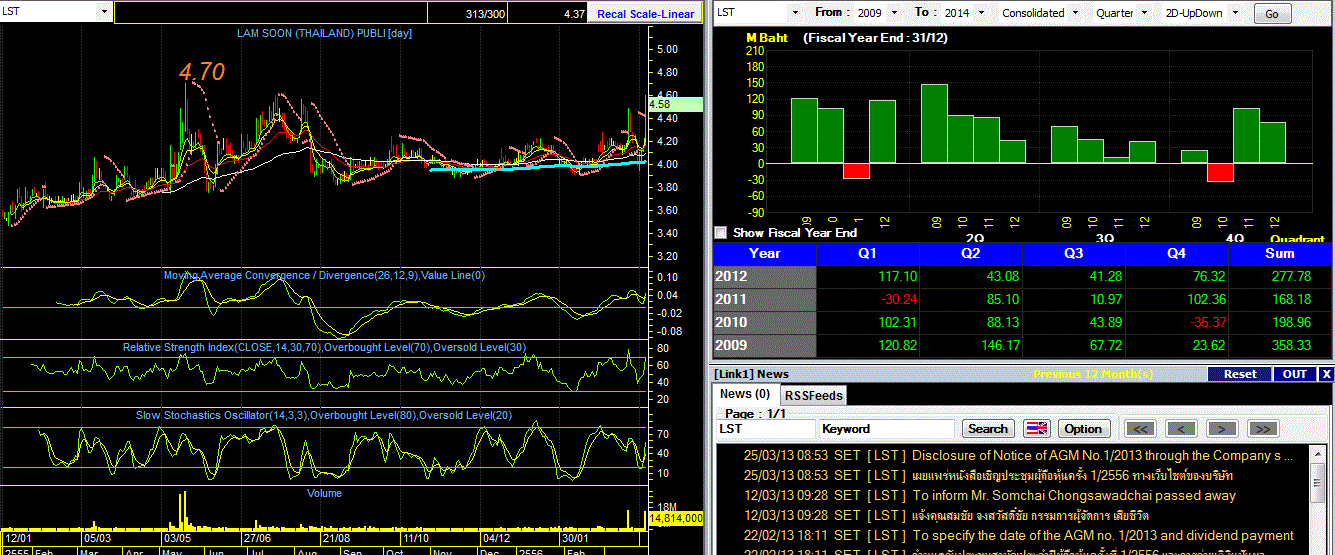Select the 2012 year row header
1335x555 pixels.
point(765,276)
